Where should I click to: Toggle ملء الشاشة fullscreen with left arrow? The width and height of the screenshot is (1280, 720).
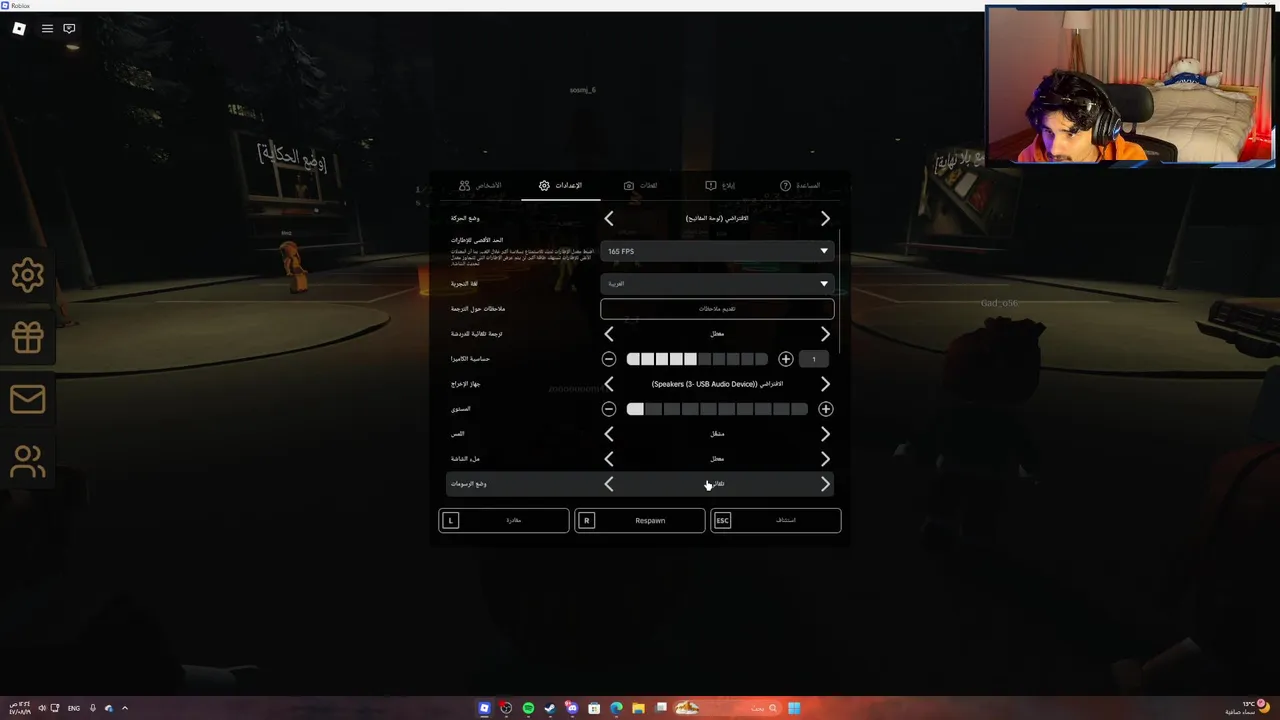point(609,459)
